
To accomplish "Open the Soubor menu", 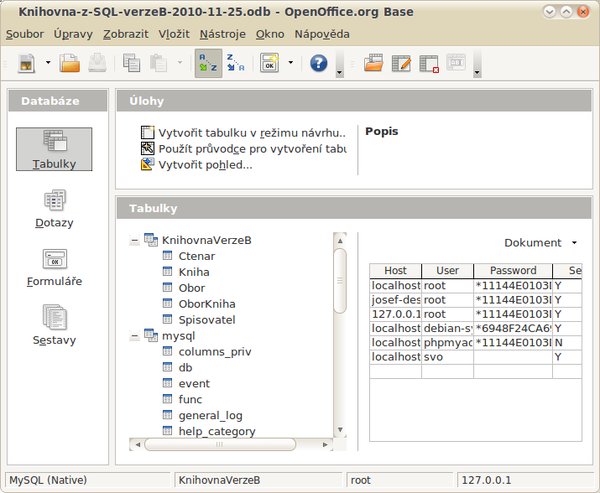I will tap(25, 34).
